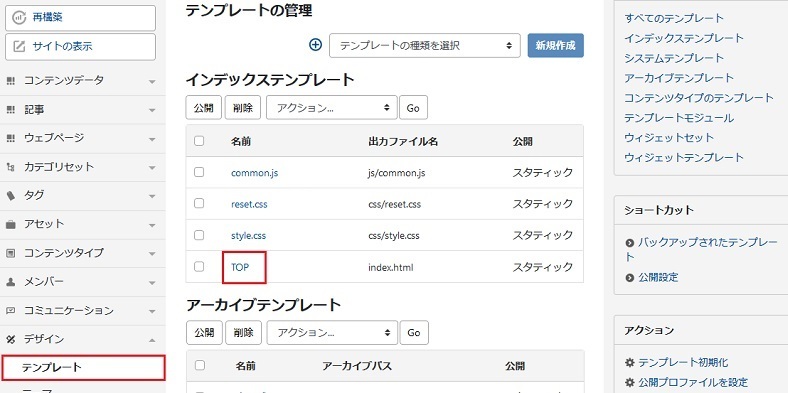The width and height of the screenshot is (788, 393).
Task: Toggle the select-all checkbox in index template header
Action: (x=199, y=141)
